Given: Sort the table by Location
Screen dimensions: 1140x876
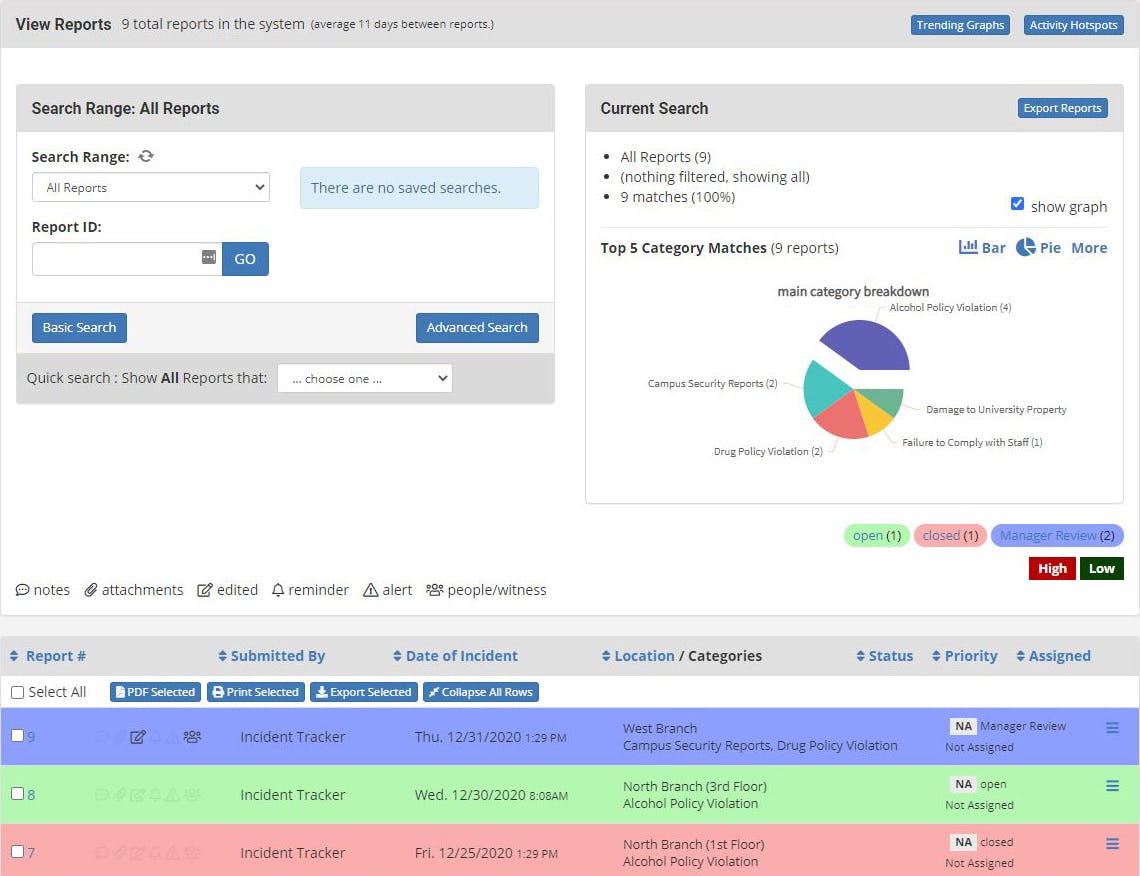Looking at the screenshot, I should click(638, 656).
